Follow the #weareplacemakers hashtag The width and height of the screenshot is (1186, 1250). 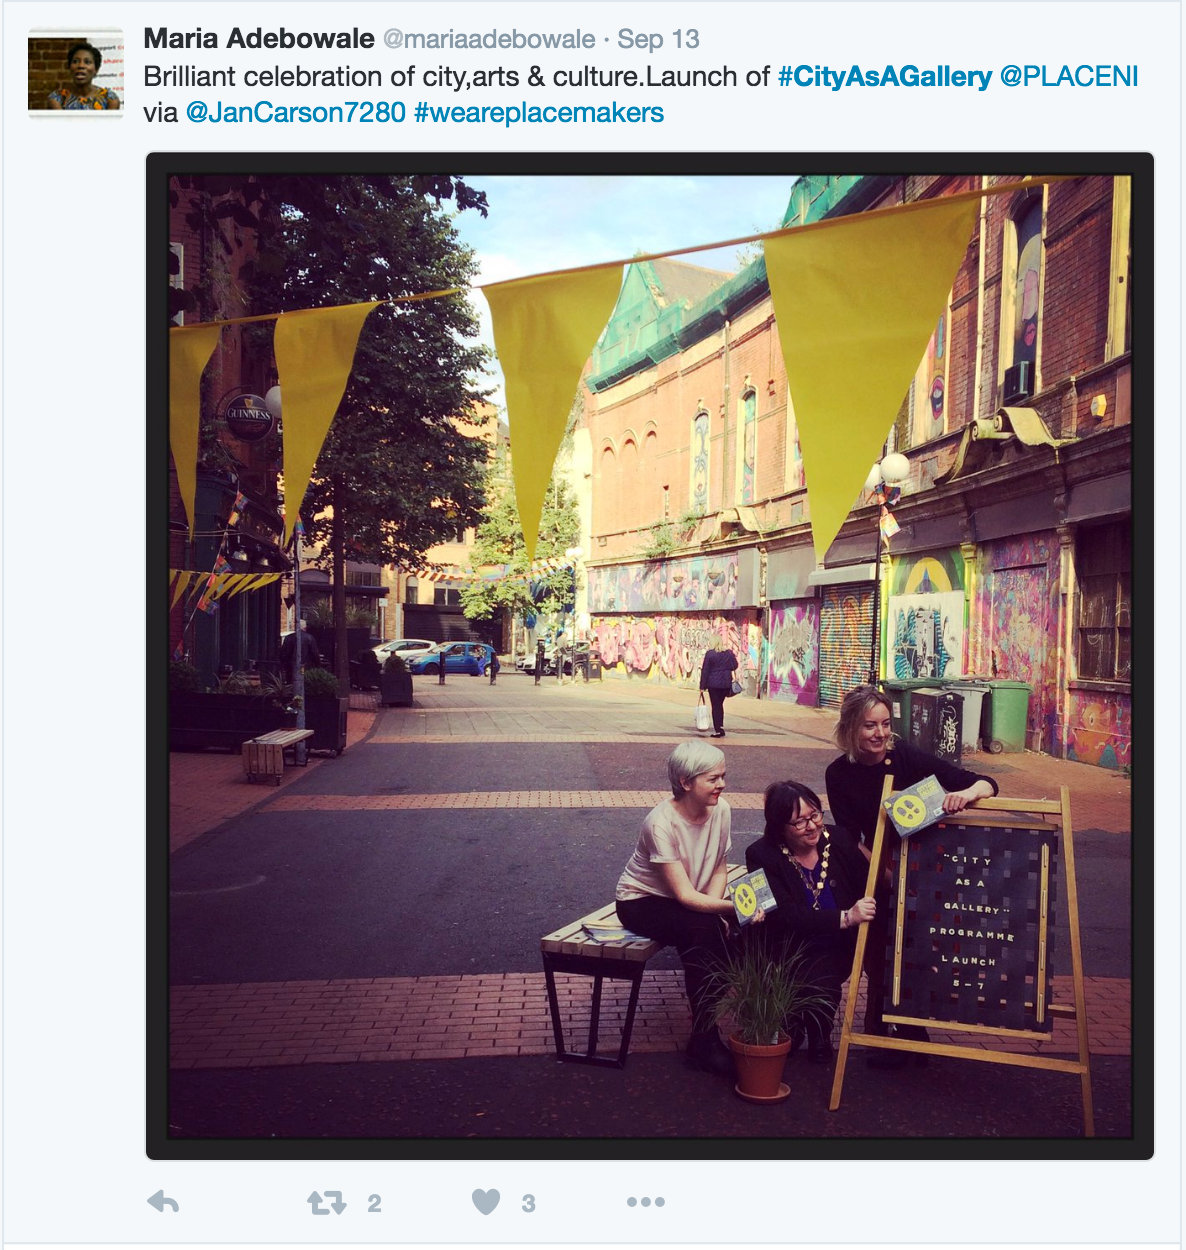point(539,112)
